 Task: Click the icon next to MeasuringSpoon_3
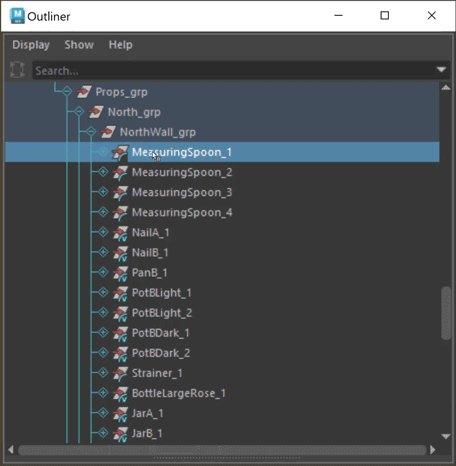[120, 193]
